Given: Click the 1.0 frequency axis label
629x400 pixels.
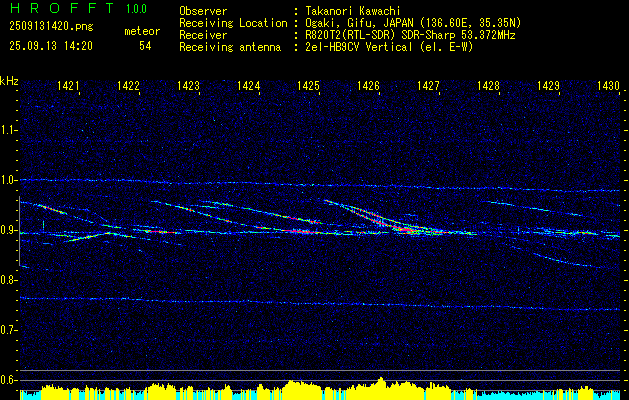Looking at the screenshot, I should click(x=8, y=180).
